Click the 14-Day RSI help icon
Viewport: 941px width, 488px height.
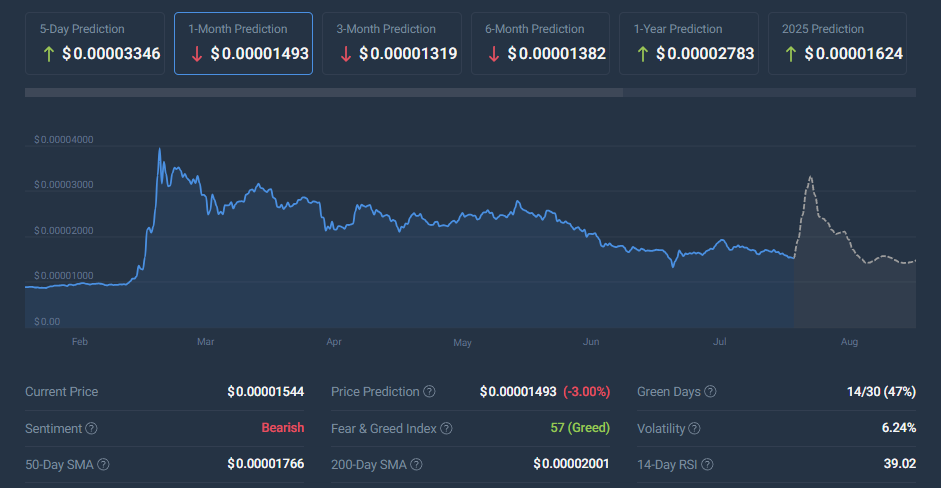(x=707, y=464)
